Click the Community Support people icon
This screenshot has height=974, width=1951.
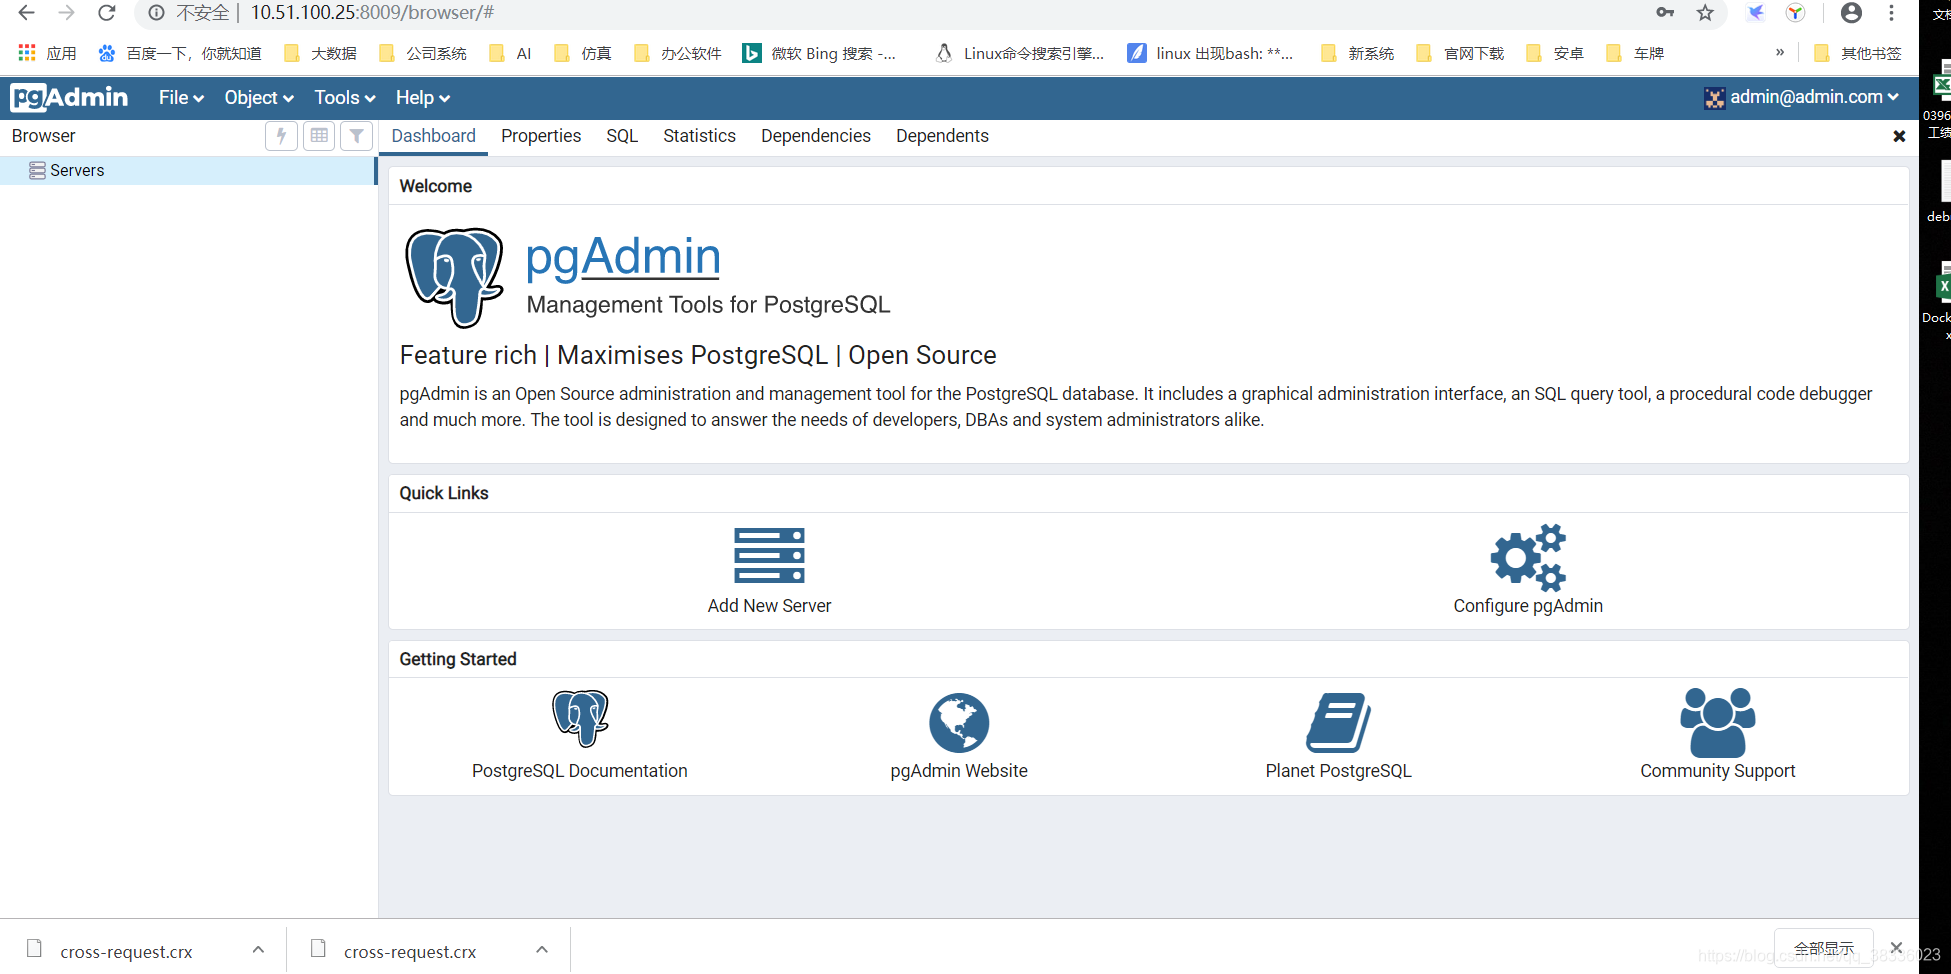pyautogui.click(x=1718, y=722)
